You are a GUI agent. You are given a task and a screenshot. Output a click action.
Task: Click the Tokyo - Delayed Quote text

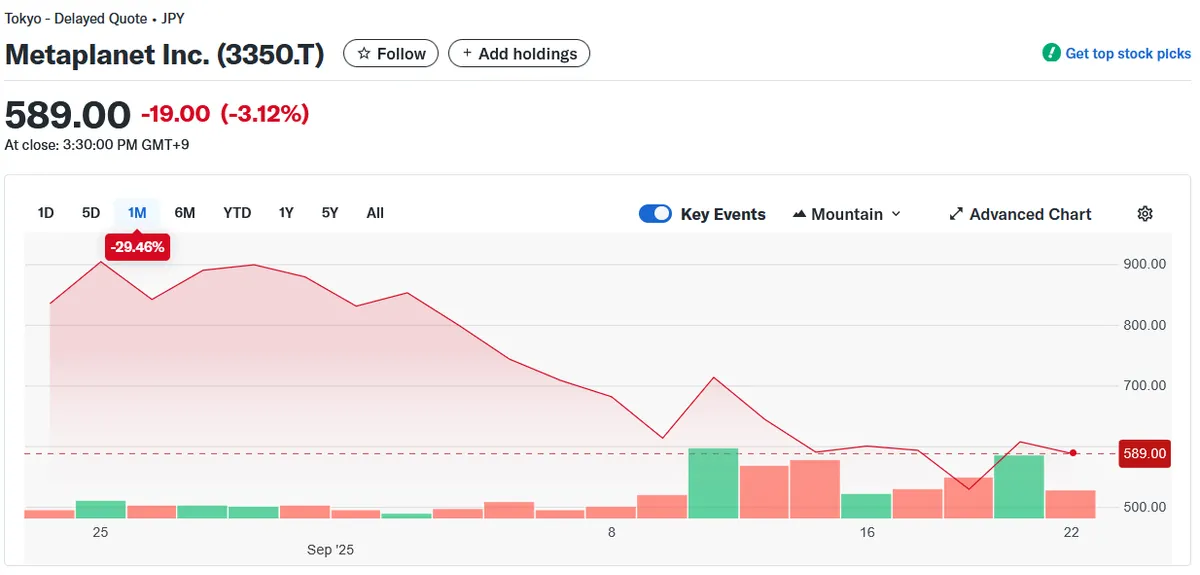pyautogui.click(x=77, y=19)
